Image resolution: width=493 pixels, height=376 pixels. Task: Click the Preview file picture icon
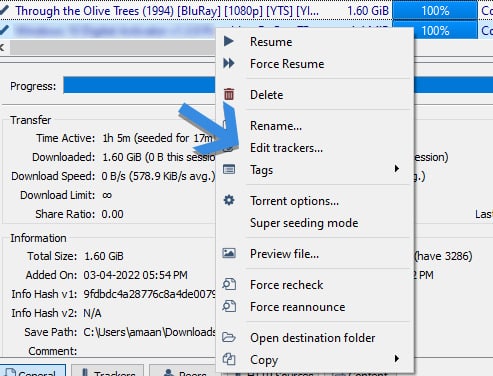point(229,253)
